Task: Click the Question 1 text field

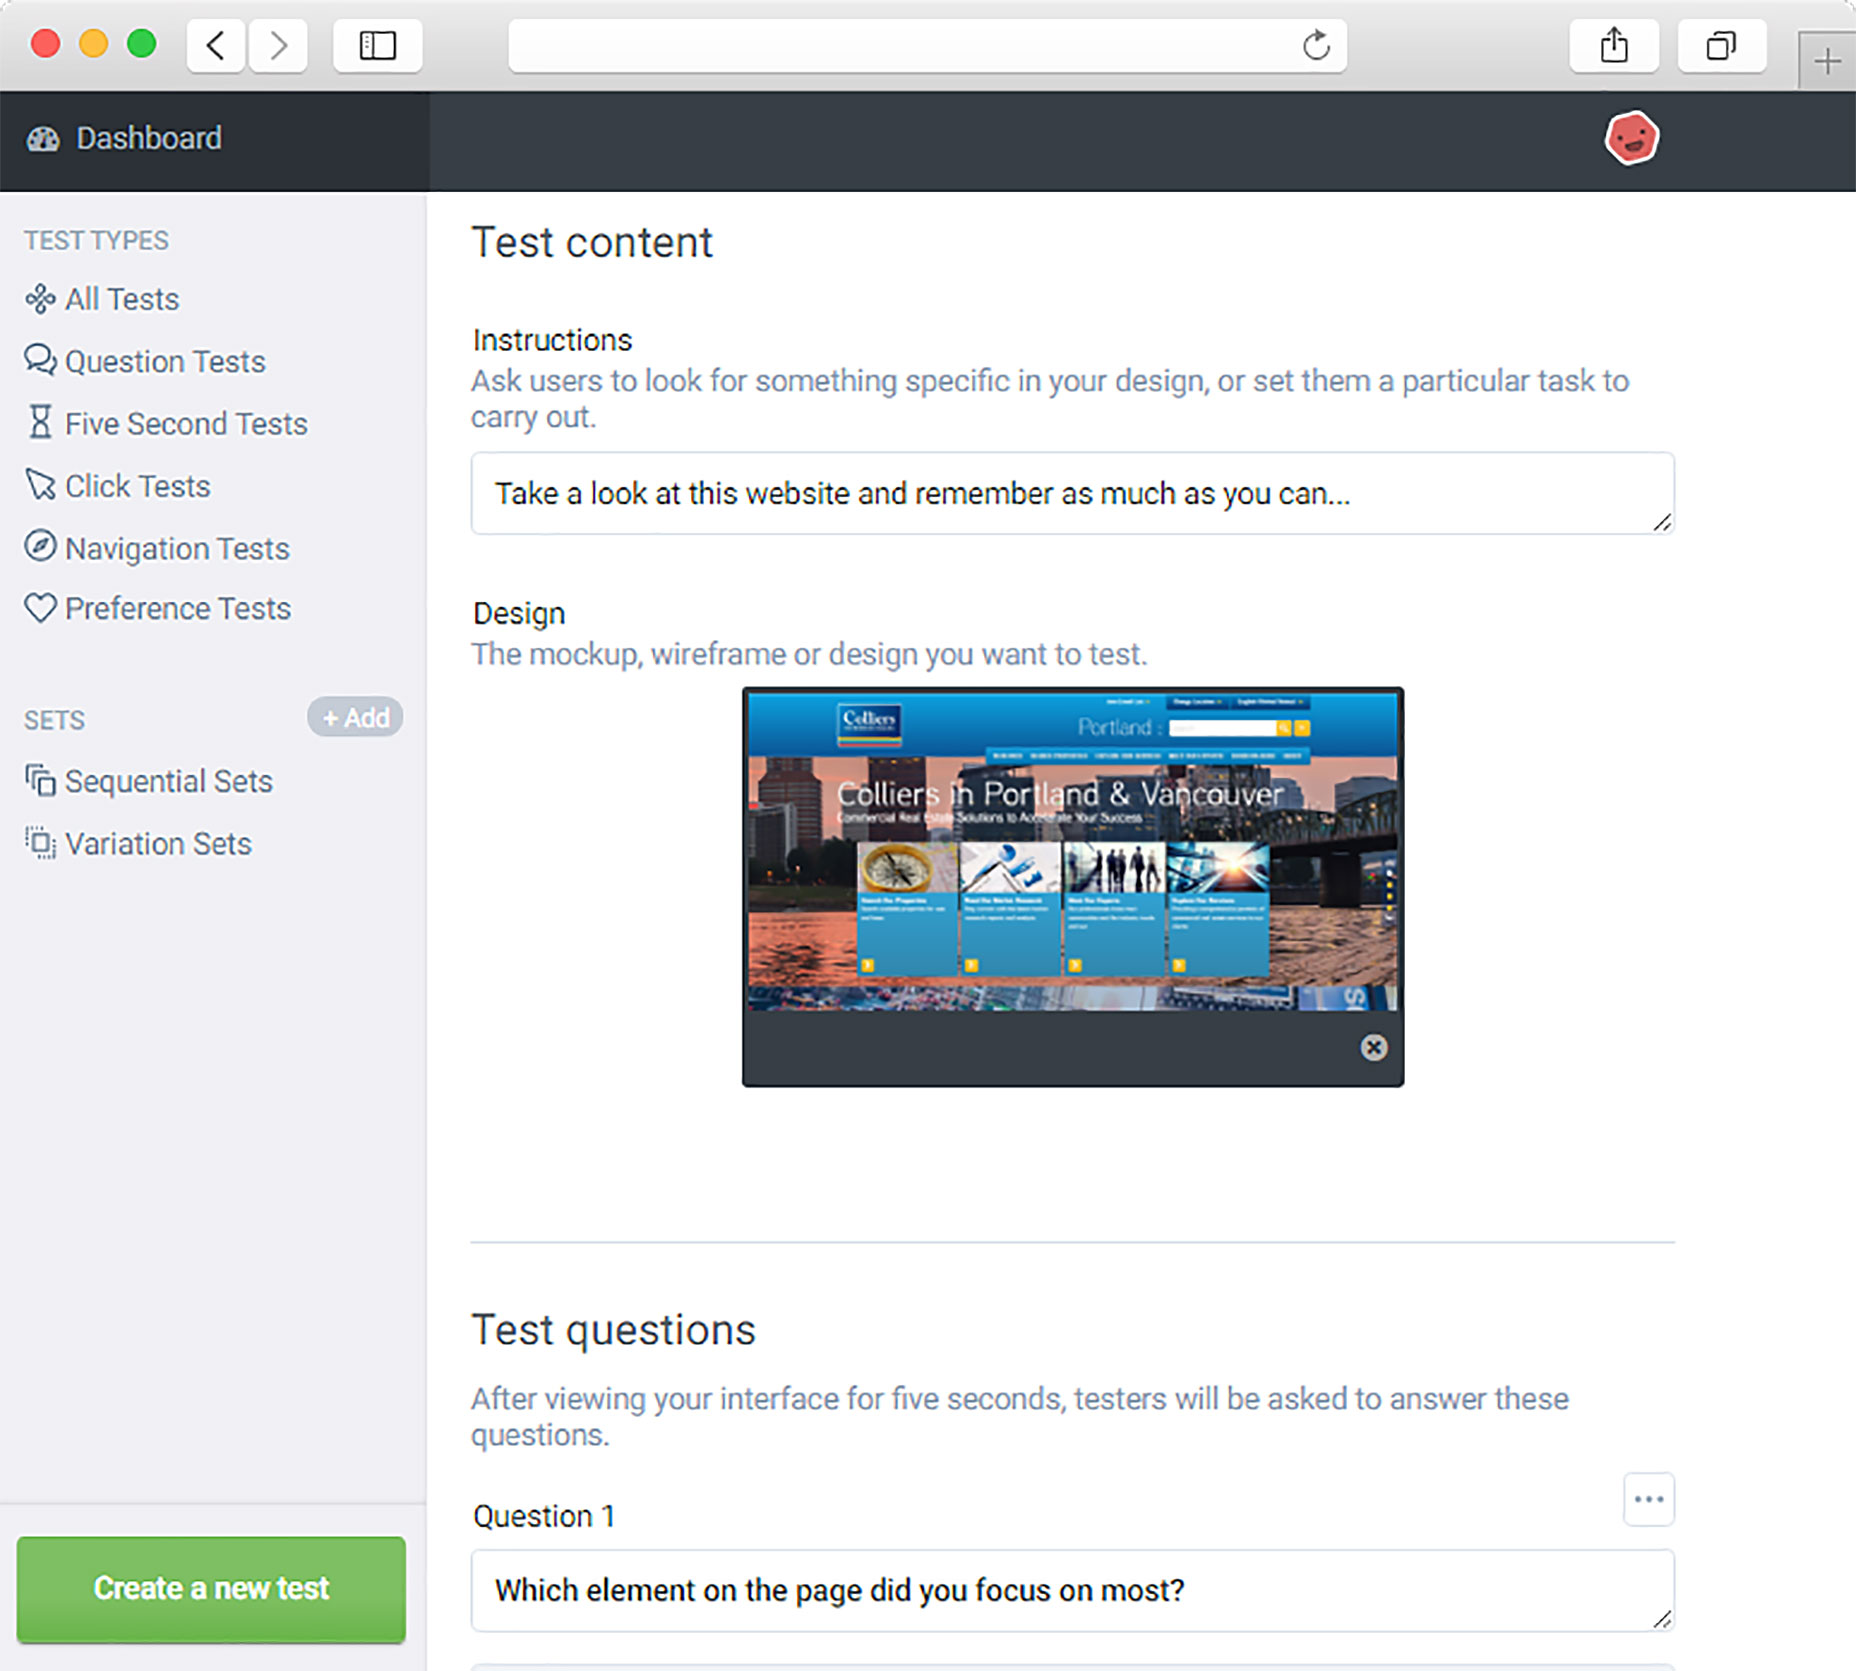Action: 1072,1590
